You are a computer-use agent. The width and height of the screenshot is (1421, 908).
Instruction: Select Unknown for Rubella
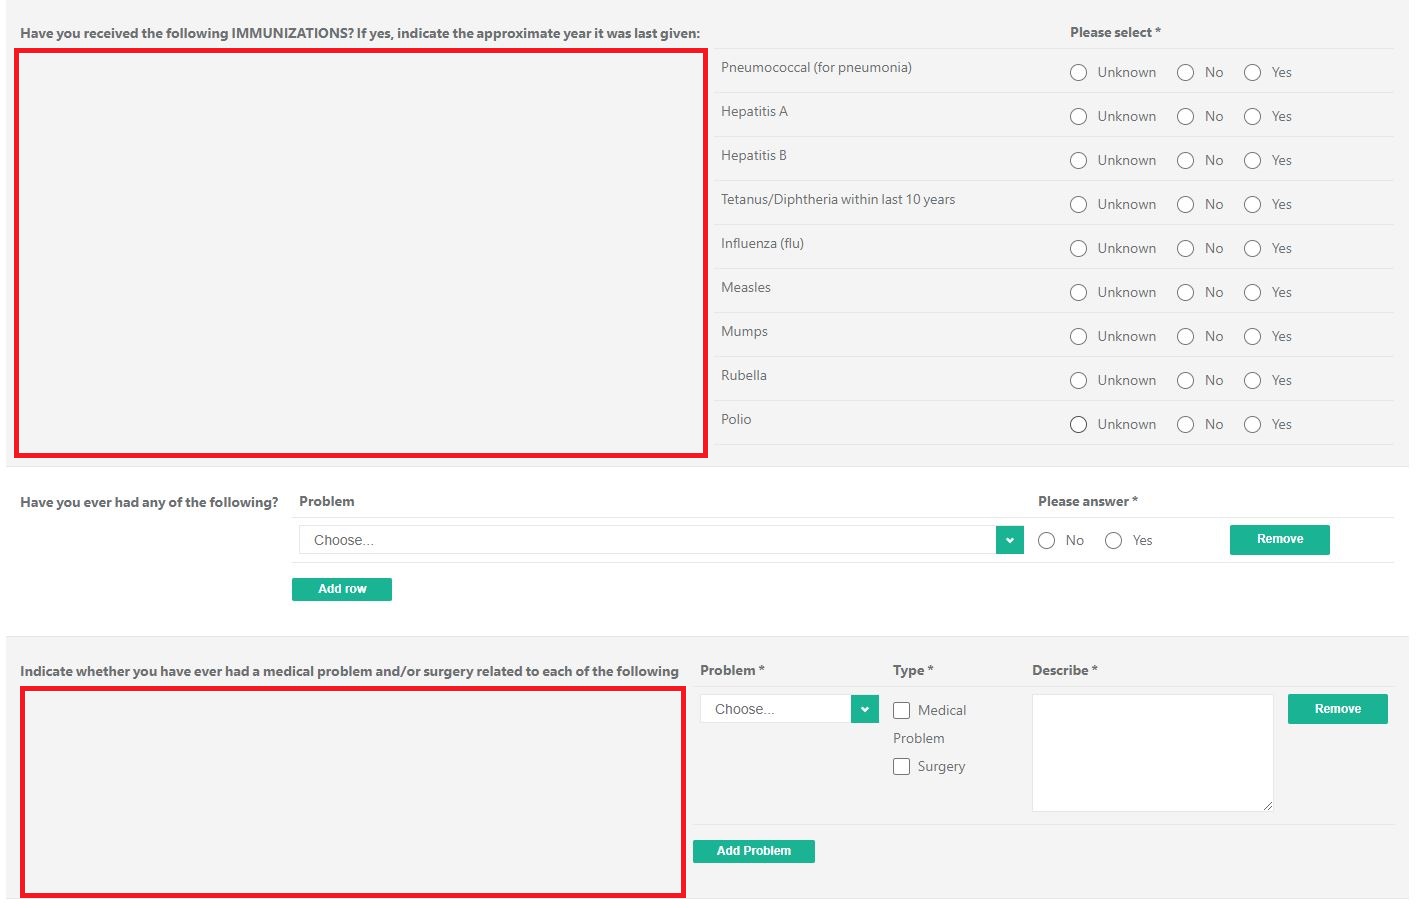[1078, 380]
